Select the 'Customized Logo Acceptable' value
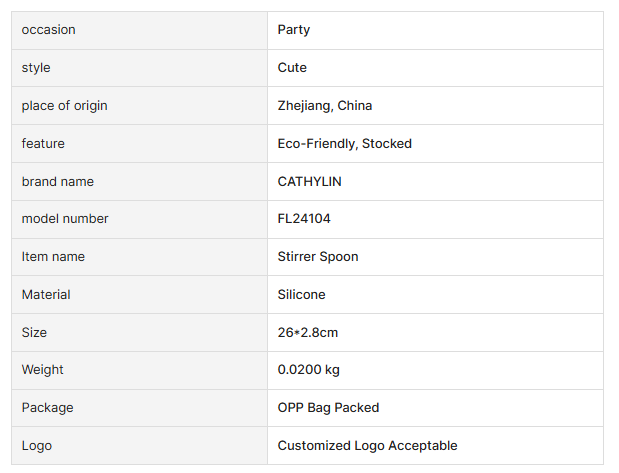Viewport: 619px width, 473px height. [x=367, y=446]
